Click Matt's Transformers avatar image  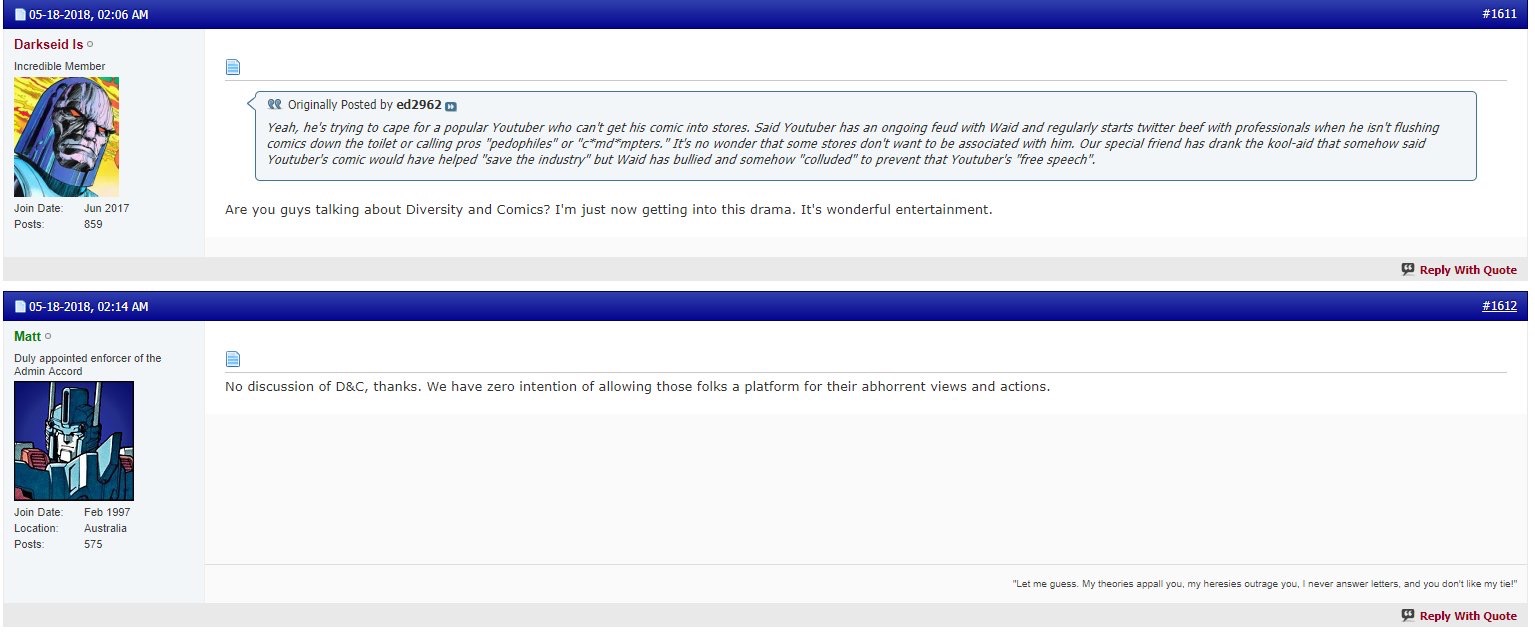[x=74, y=441]
